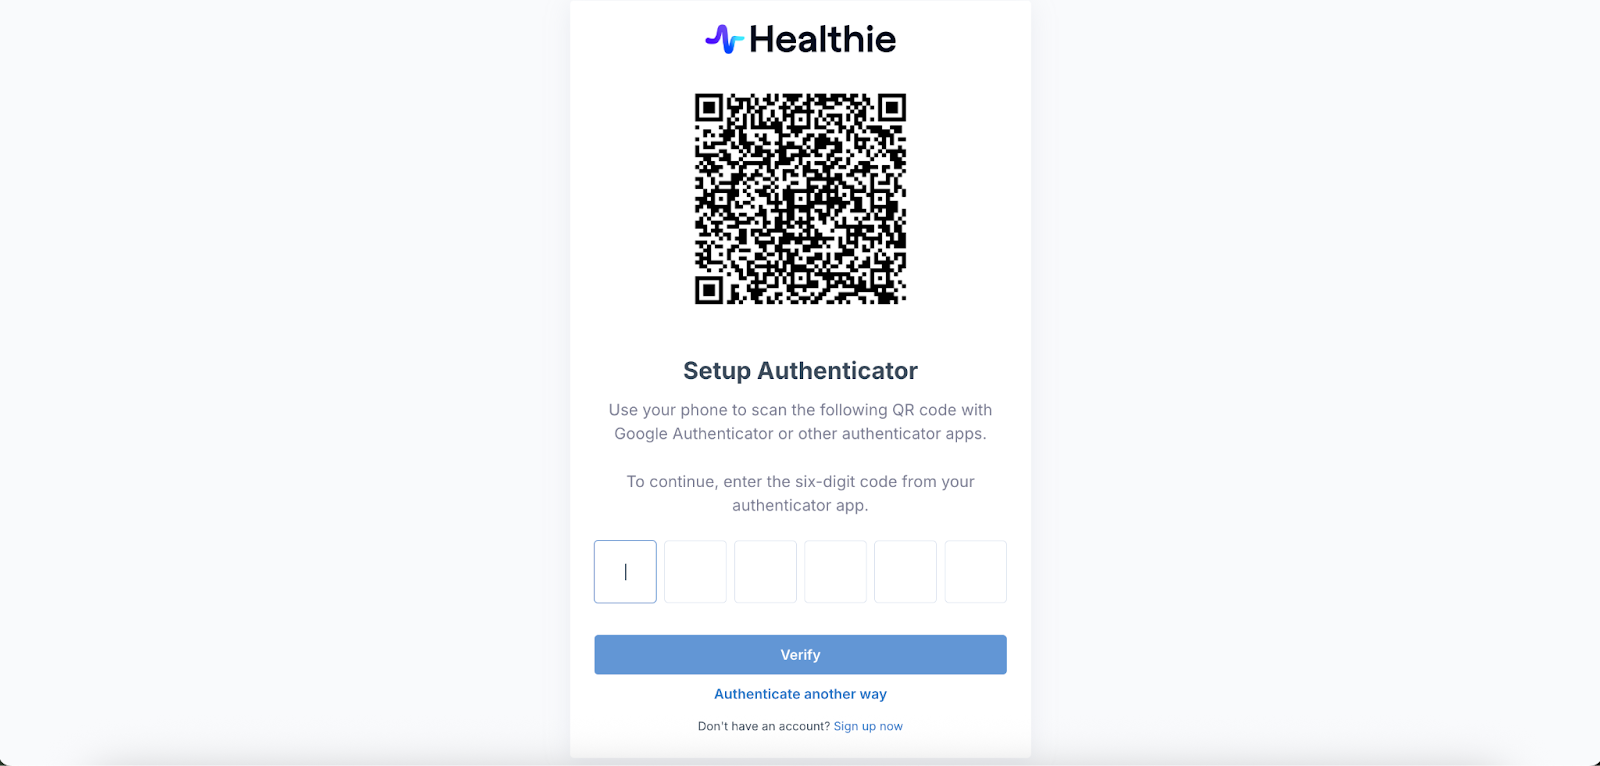Click the center of the QR code
1600x766 pixels.
pos(800,198)
